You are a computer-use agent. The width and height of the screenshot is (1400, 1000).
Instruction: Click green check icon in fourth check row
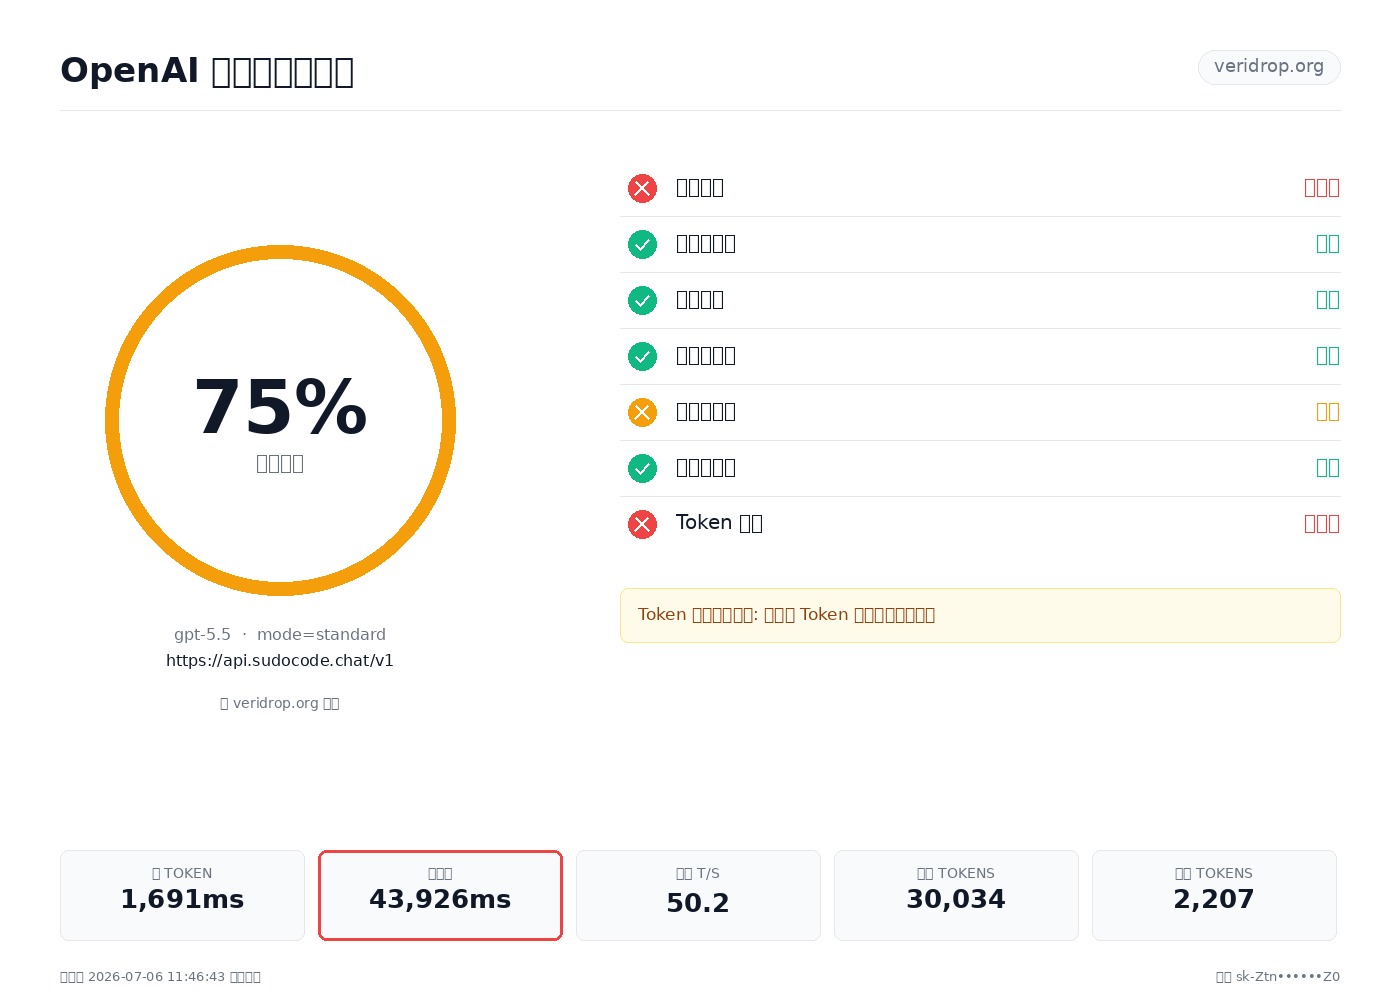click(x=642, y=356)
